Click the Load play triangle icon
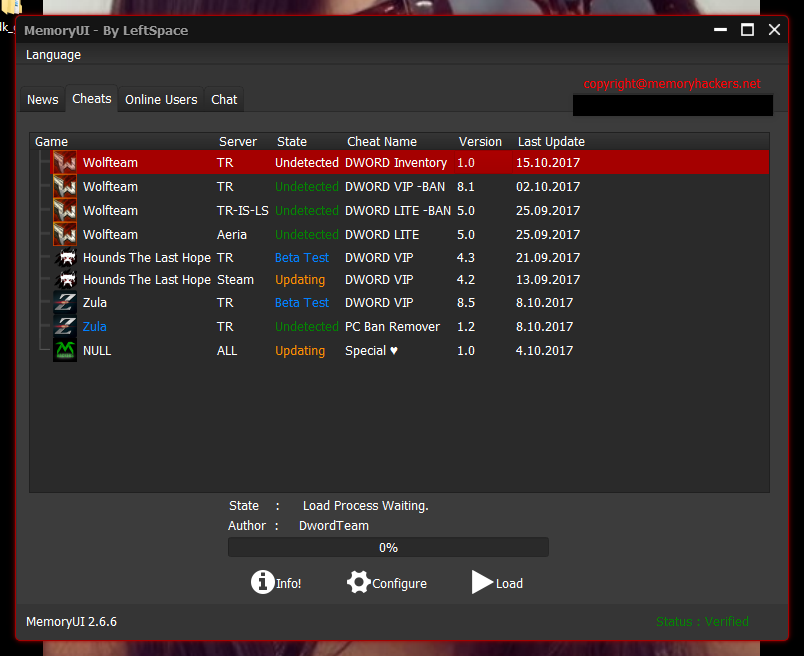This screenshot has width=804, height=656. pyautogui.click(x=482, y=582)
